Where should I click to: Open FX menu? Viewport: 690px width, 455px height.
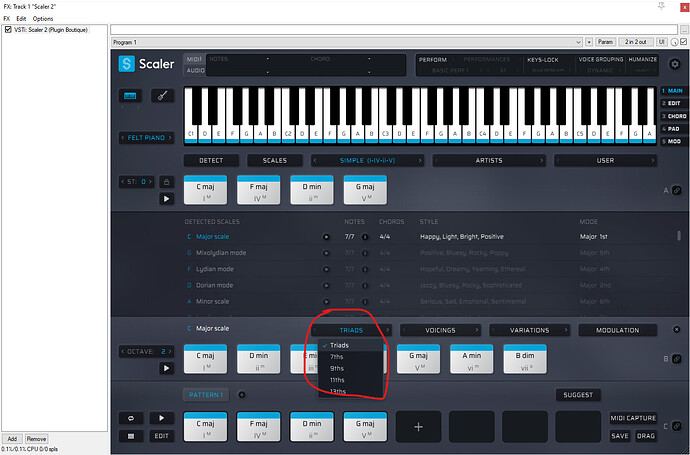pos(7,18)
